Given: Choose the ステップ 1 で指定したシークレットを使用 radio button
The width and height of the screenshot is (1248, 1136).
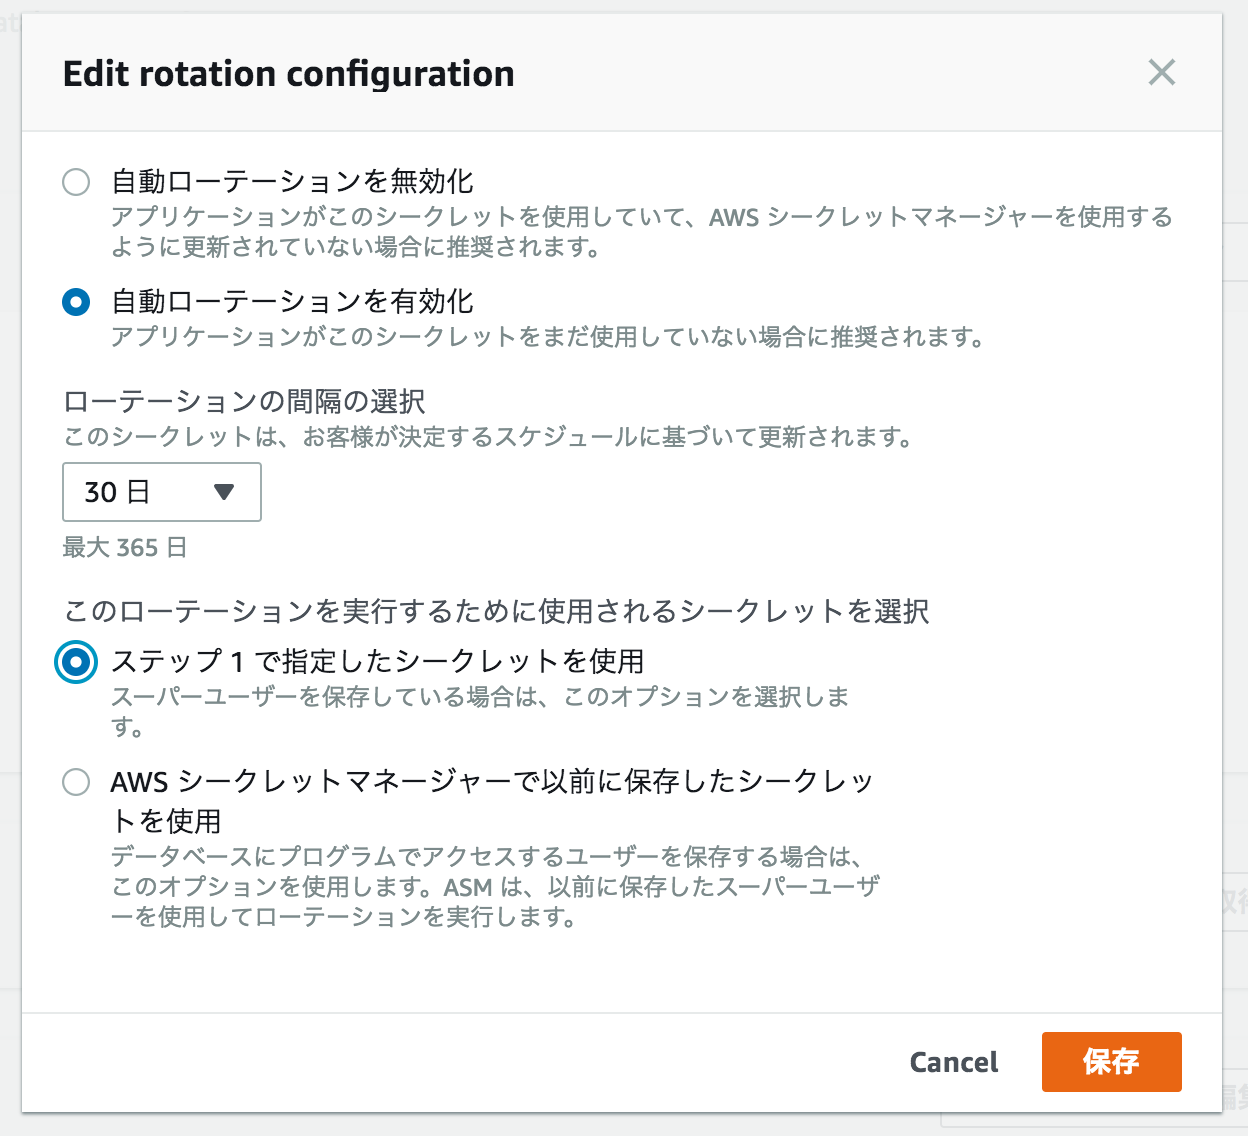Looking at the screenshot, I should pos(76,662).
